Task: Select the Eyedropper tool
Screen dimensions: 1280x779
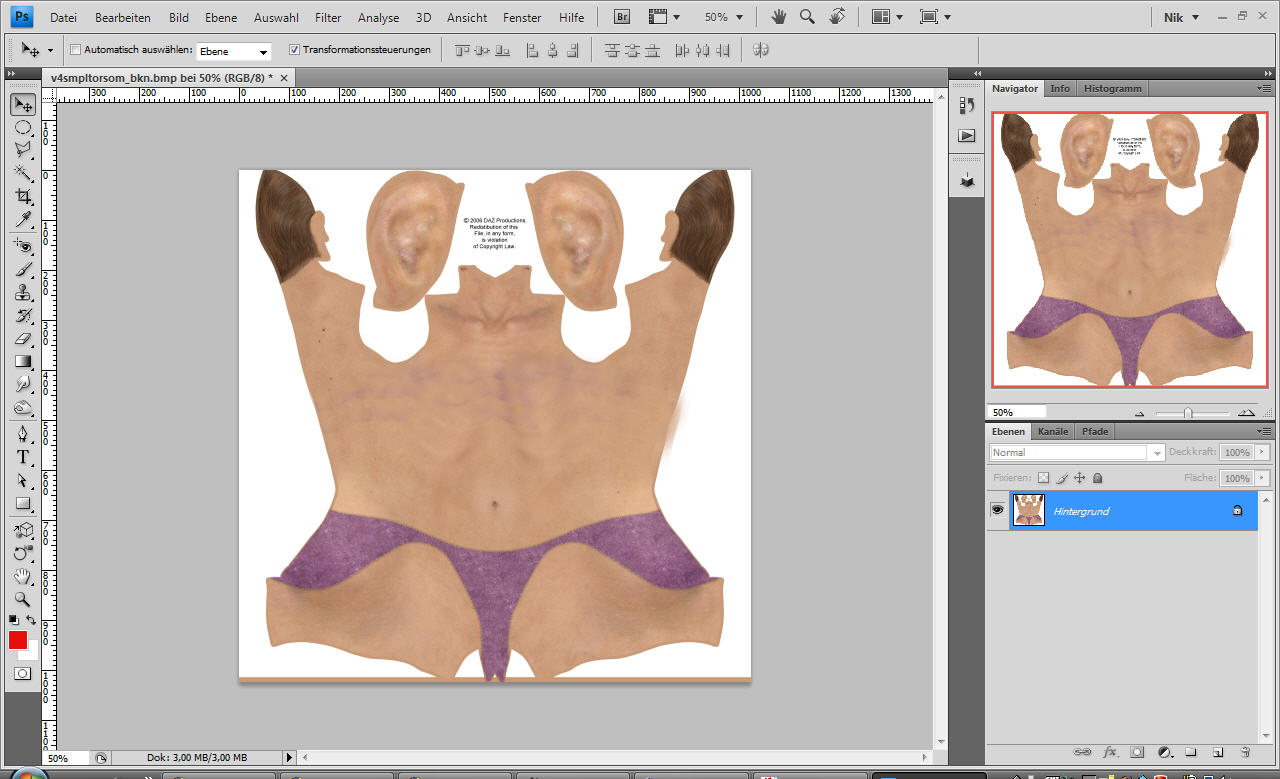Action: [22, 219]
